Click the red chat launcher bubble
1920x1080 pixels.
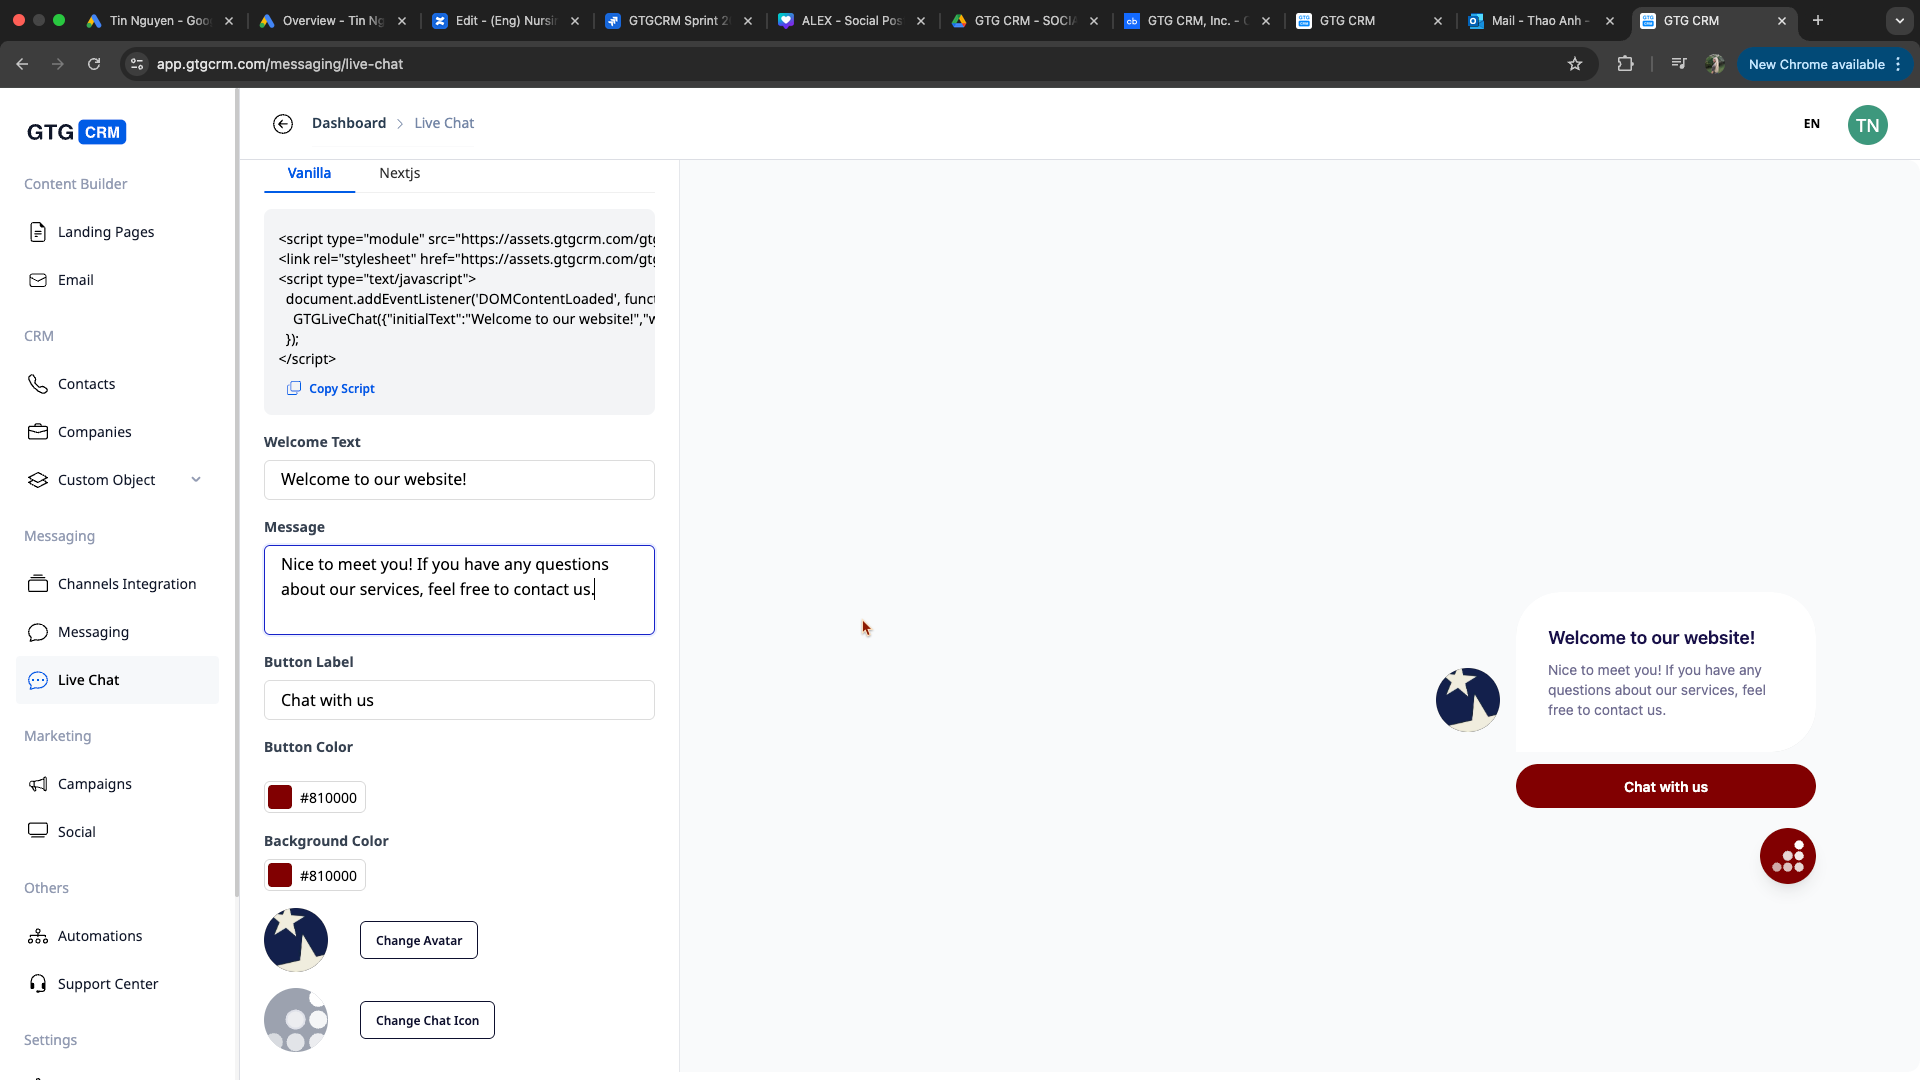pos(1788,856)
